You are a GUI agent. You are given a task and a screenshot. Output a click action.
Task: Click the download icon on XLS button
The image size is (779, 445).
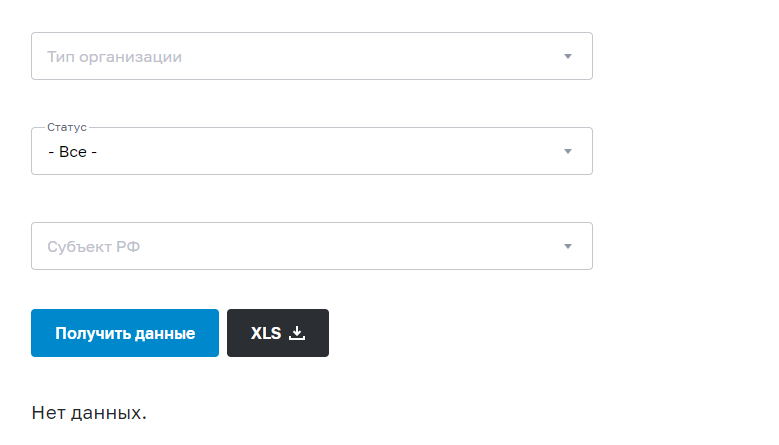coord(297,333)
